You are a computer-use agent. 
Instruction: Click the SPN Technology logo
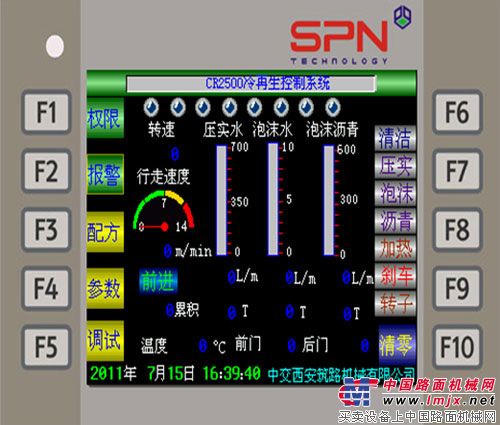coord(339,42)
